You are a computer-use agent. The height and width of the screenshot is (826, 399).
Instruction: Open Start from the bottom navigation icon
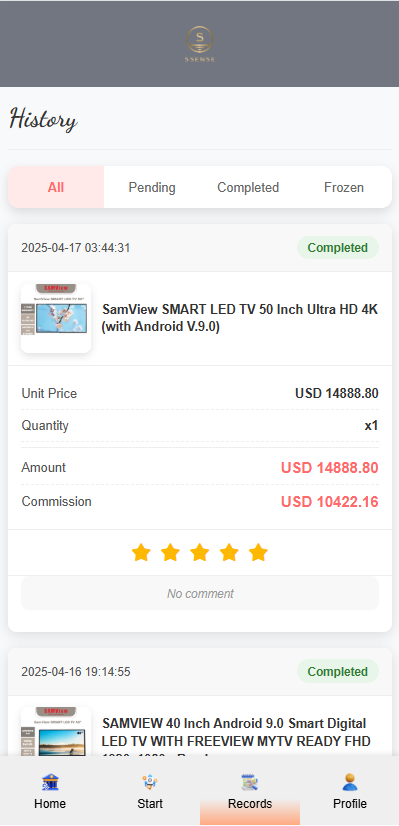tap(150, 782)
